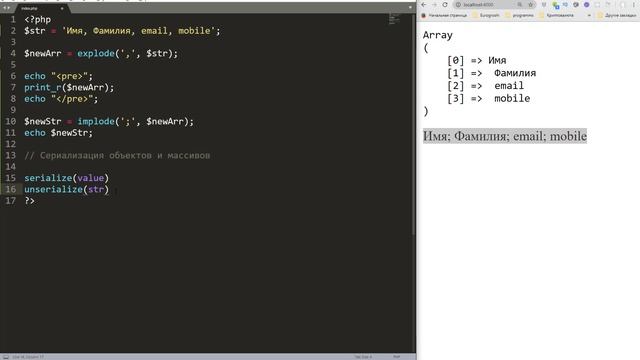640x360 pixels.
Task: Open the Другие закладки folder
Action: pos(616,16)
